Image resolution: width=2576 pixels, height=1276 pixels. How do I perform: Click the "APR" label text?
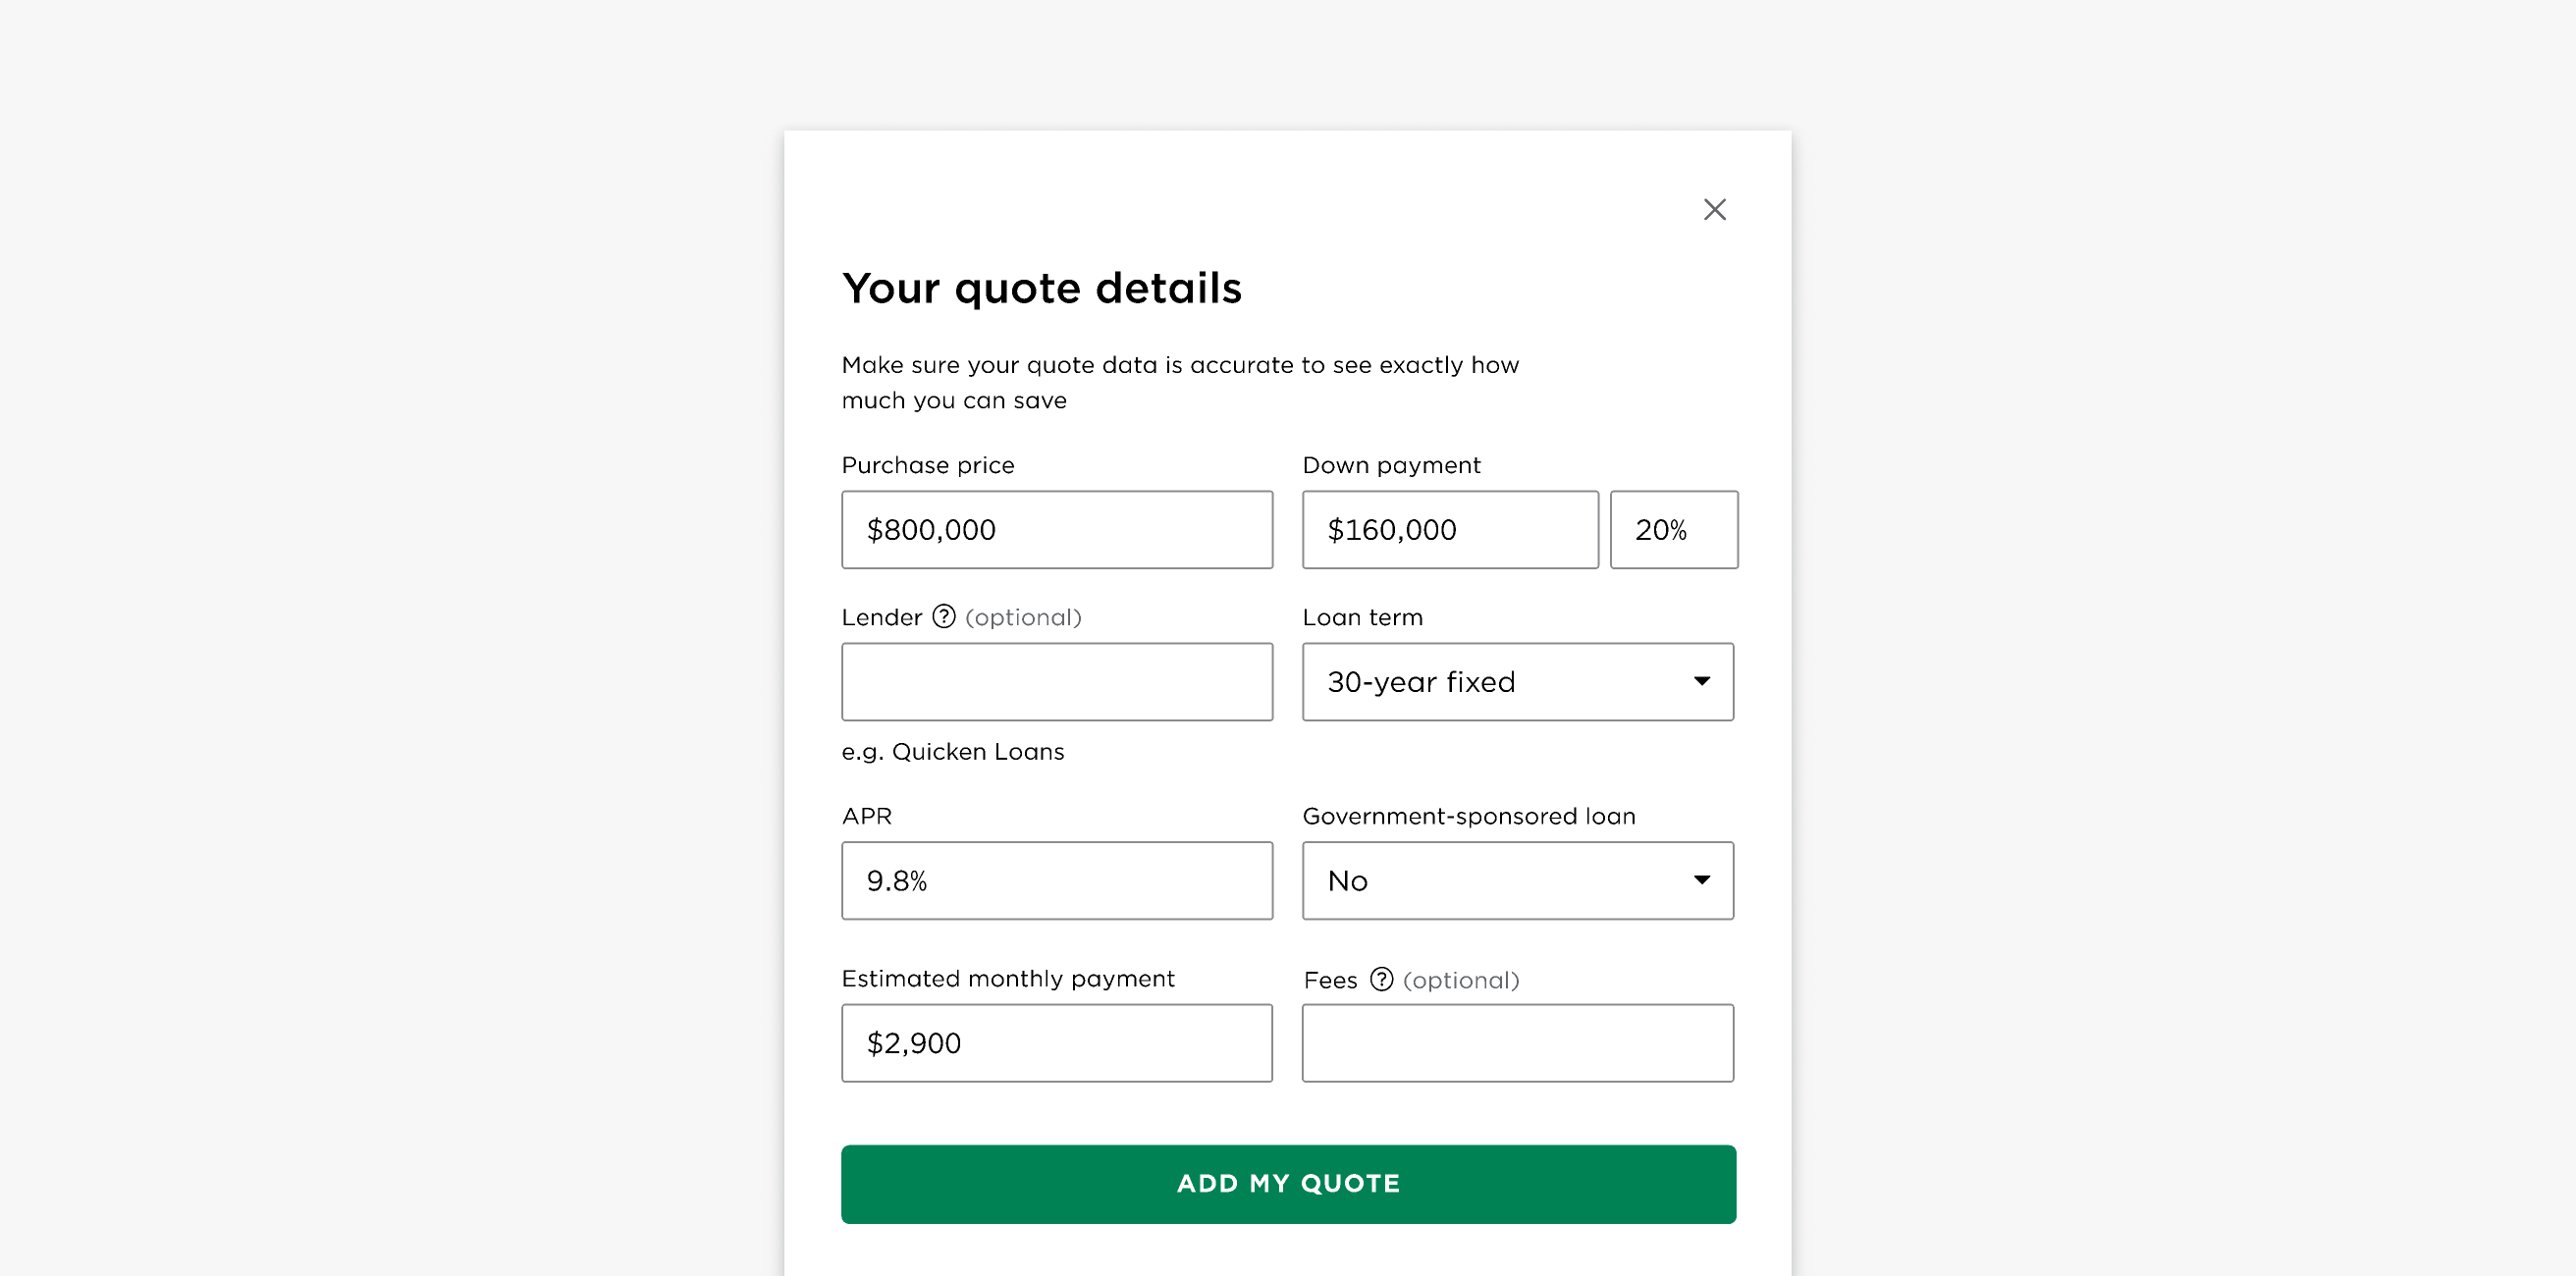866,816
